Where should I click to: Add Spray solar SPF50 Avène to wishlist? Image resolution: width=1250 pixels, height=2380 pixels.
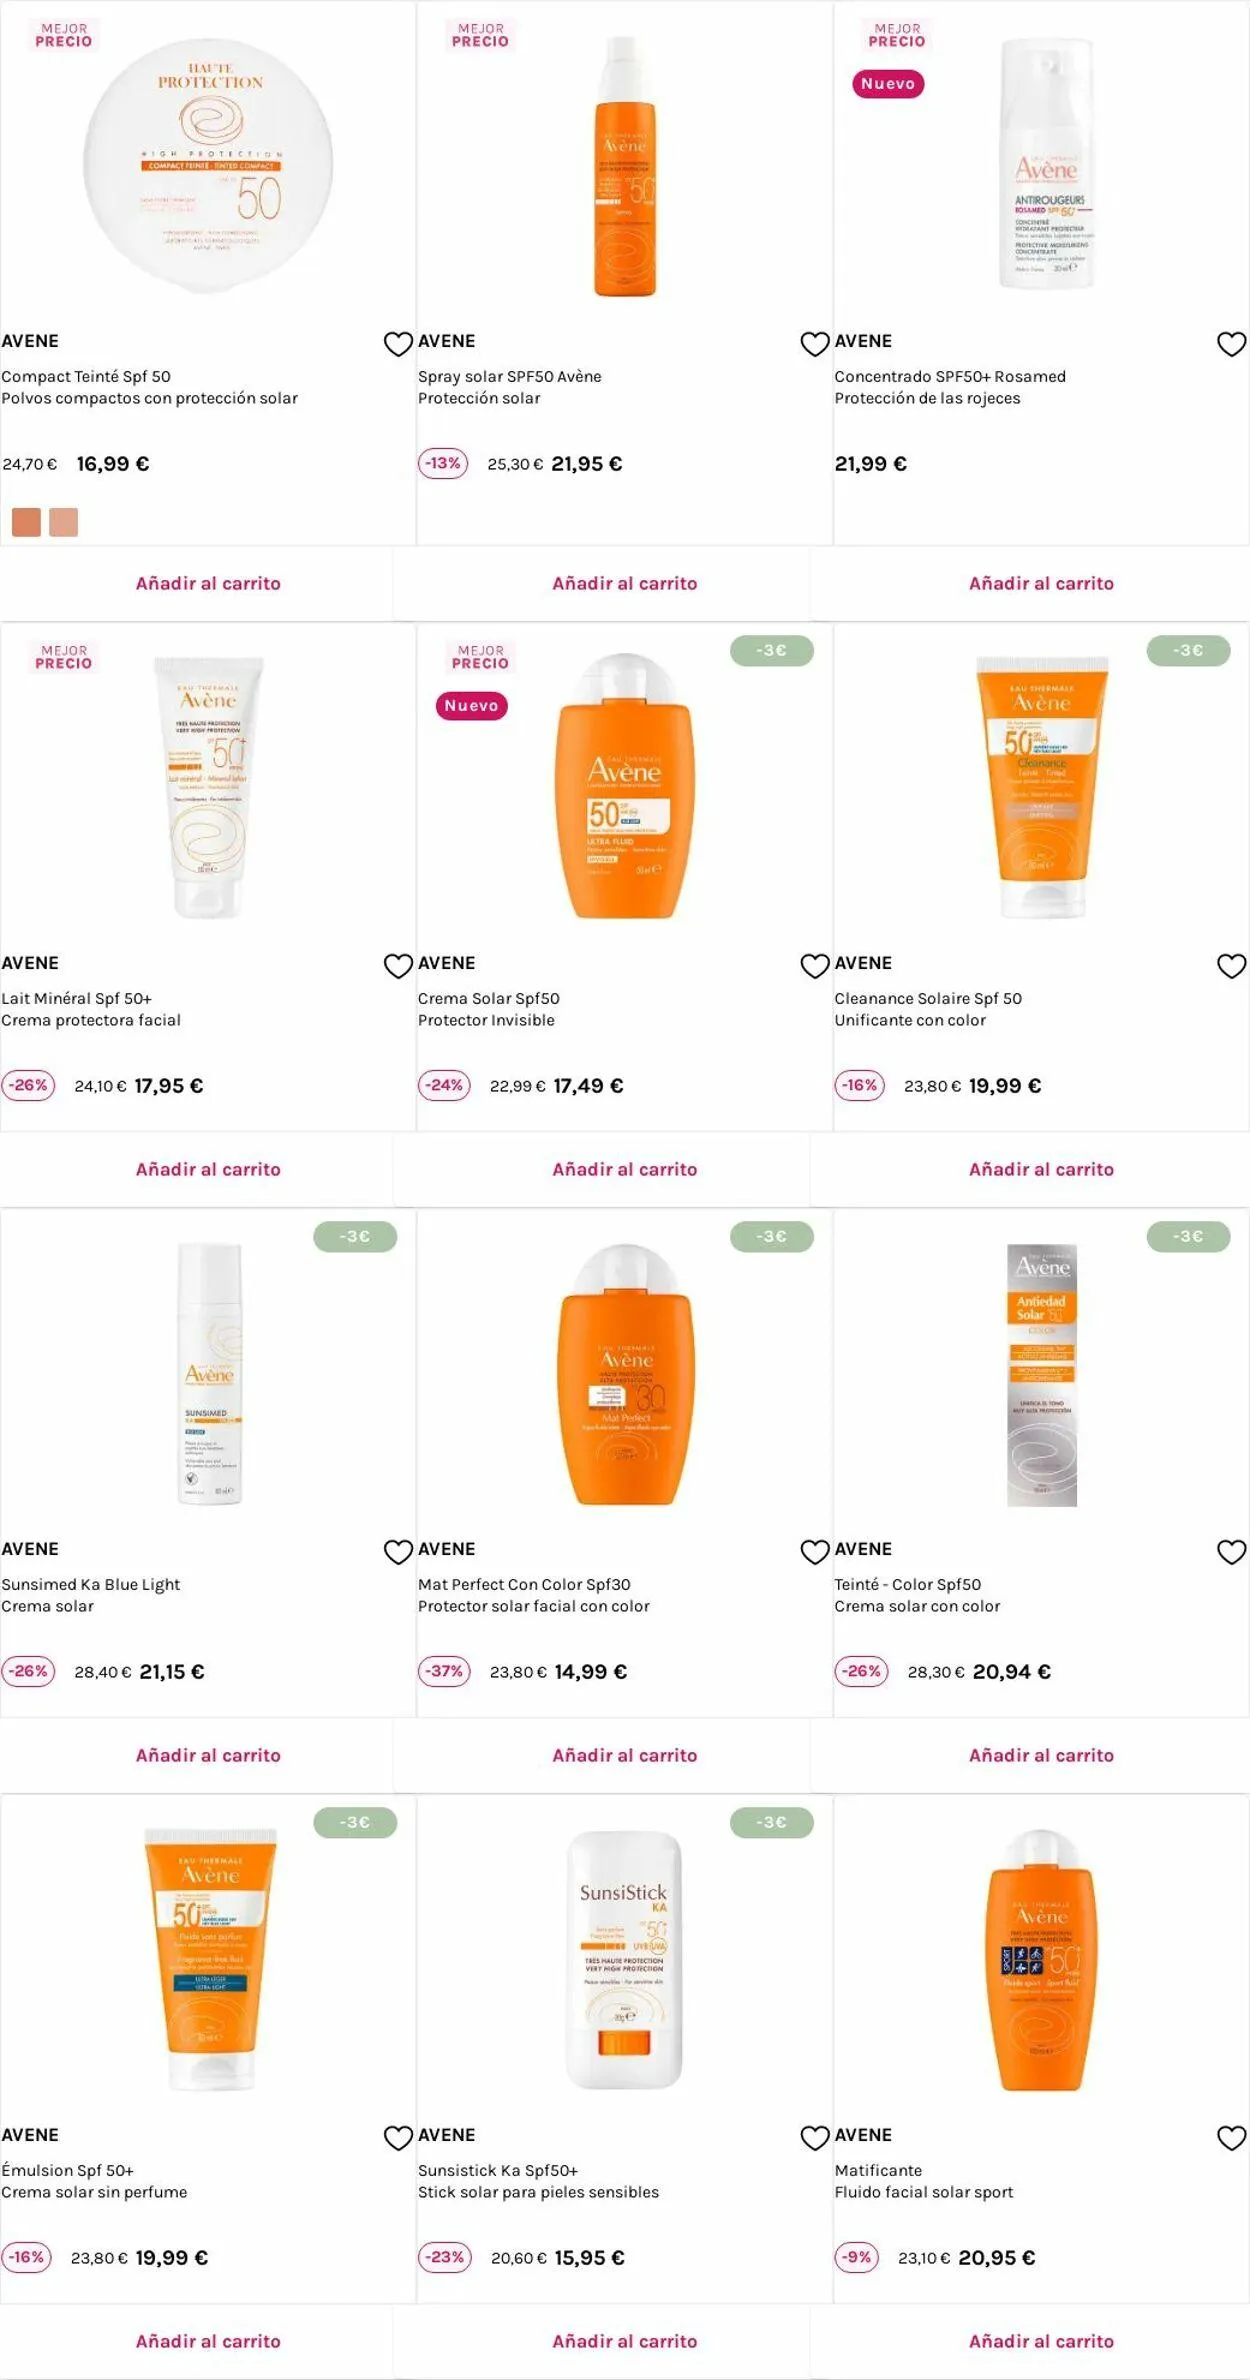[x=815, y=344]
